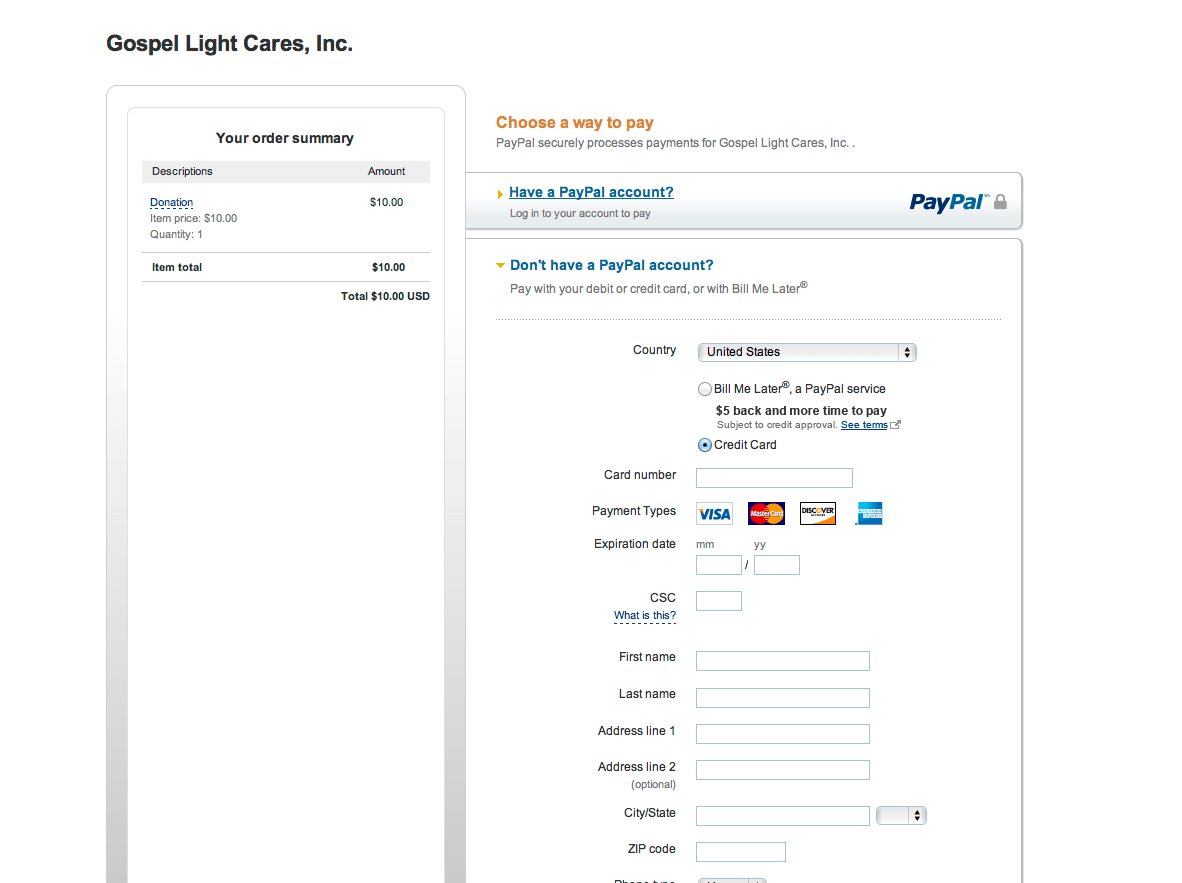Collapse the Don't have a PayPal account section
This screenshot has height=883, width=1182.
500,265
